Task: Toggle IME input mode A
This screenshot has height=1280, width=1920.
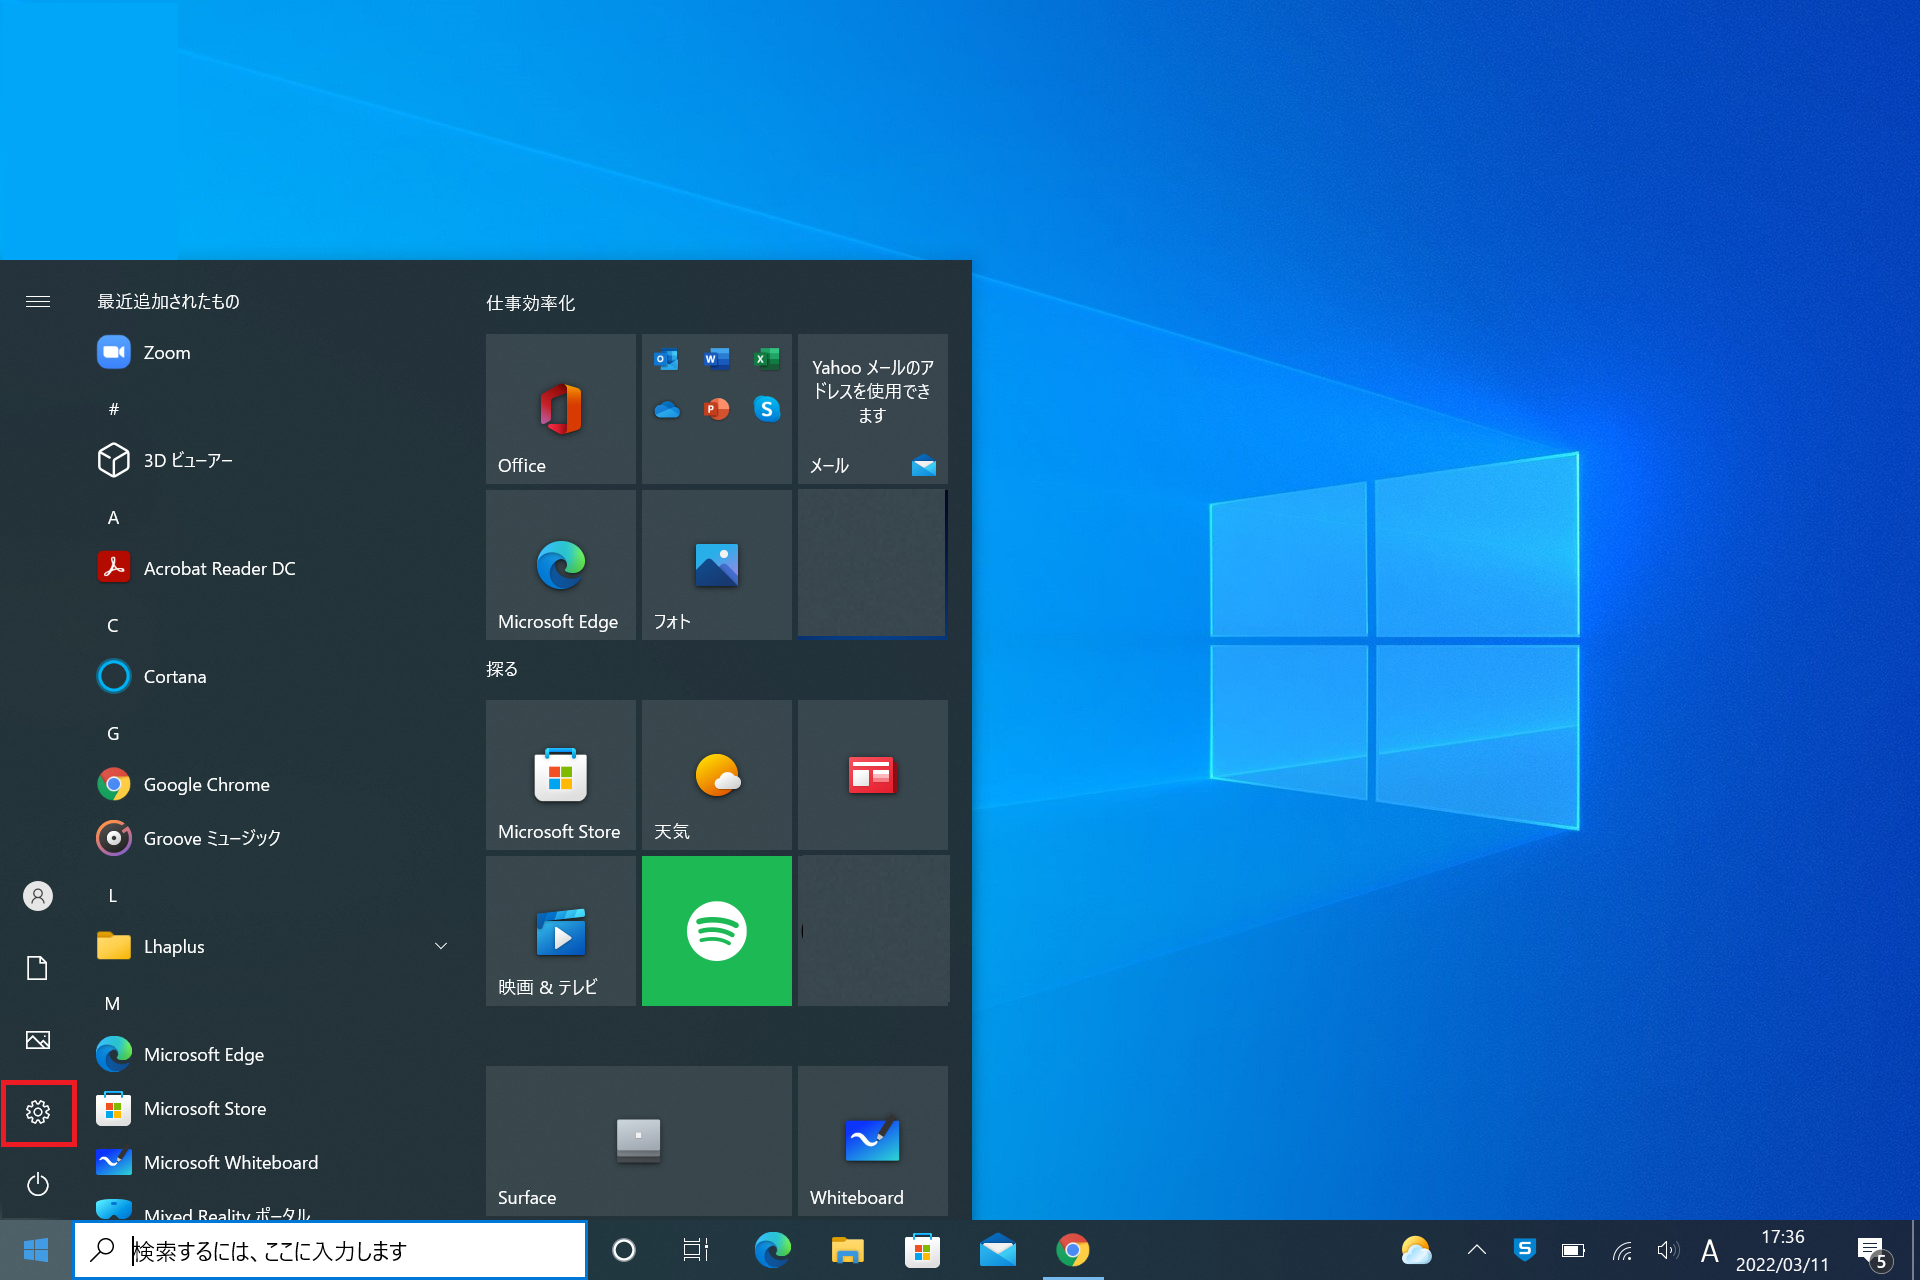Action: tap(1710, 1250)
